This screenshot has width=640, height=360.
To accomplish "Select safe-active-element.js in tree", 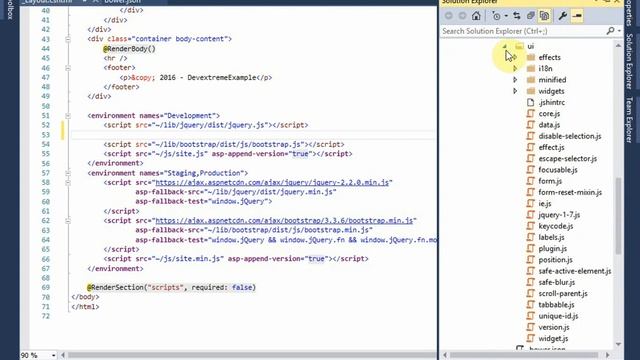I will coord(575,271).
